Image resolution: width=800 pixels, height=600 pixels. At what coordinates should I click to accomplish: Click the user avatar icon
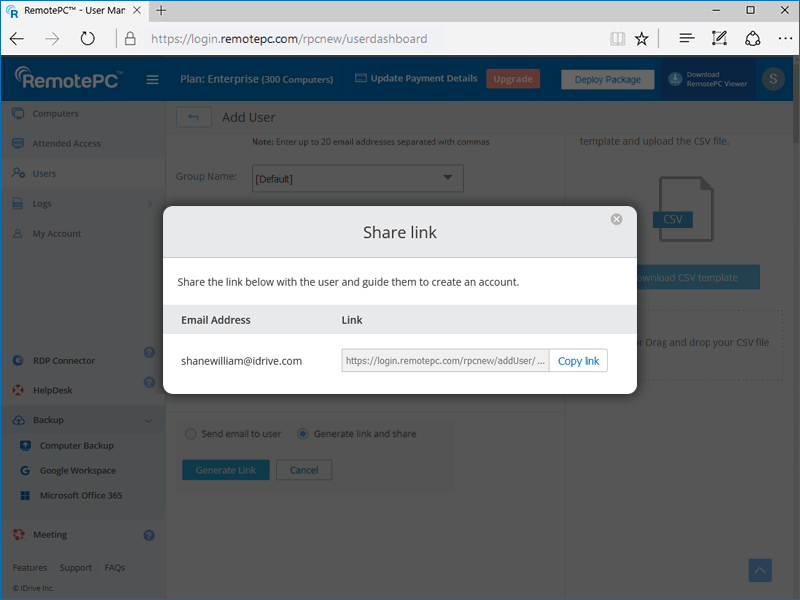(772, 79)
